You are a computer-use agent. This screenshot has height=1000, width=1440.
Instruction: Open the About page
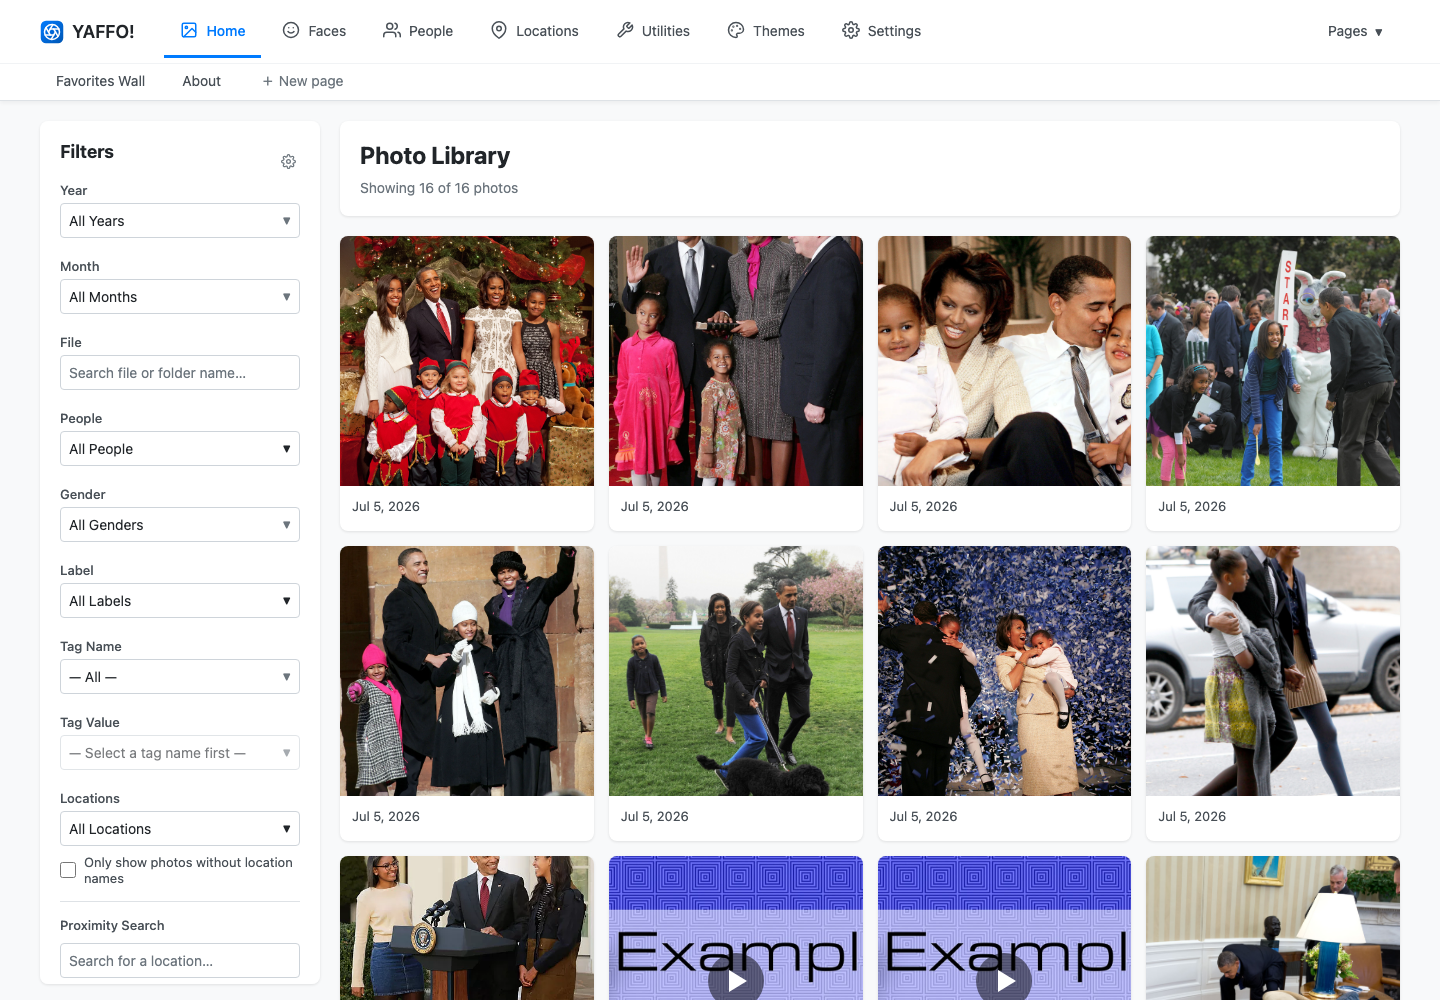pyautogui.click(x=201, y=81)
